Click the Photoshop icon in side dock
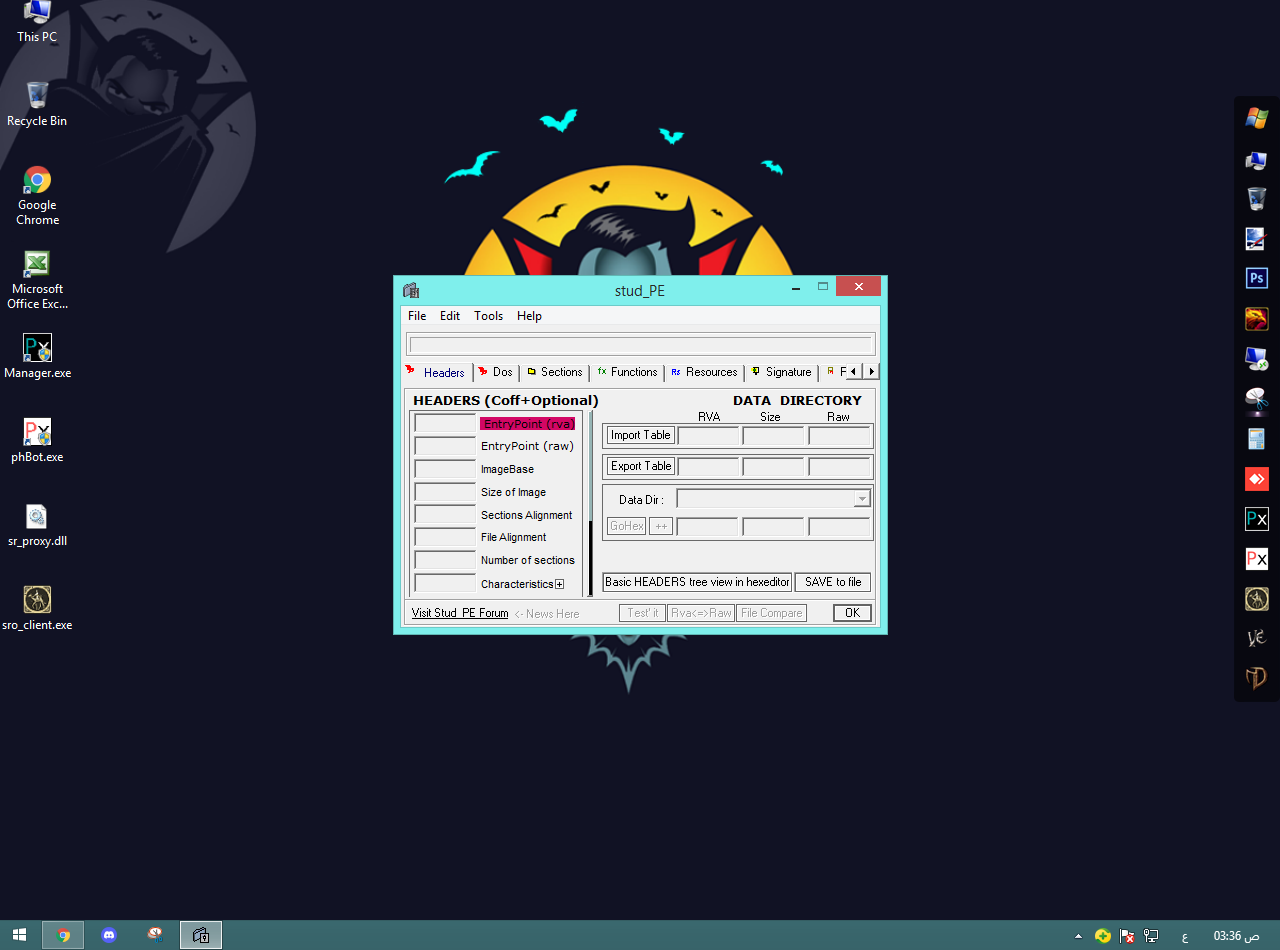 [1256, 278]
